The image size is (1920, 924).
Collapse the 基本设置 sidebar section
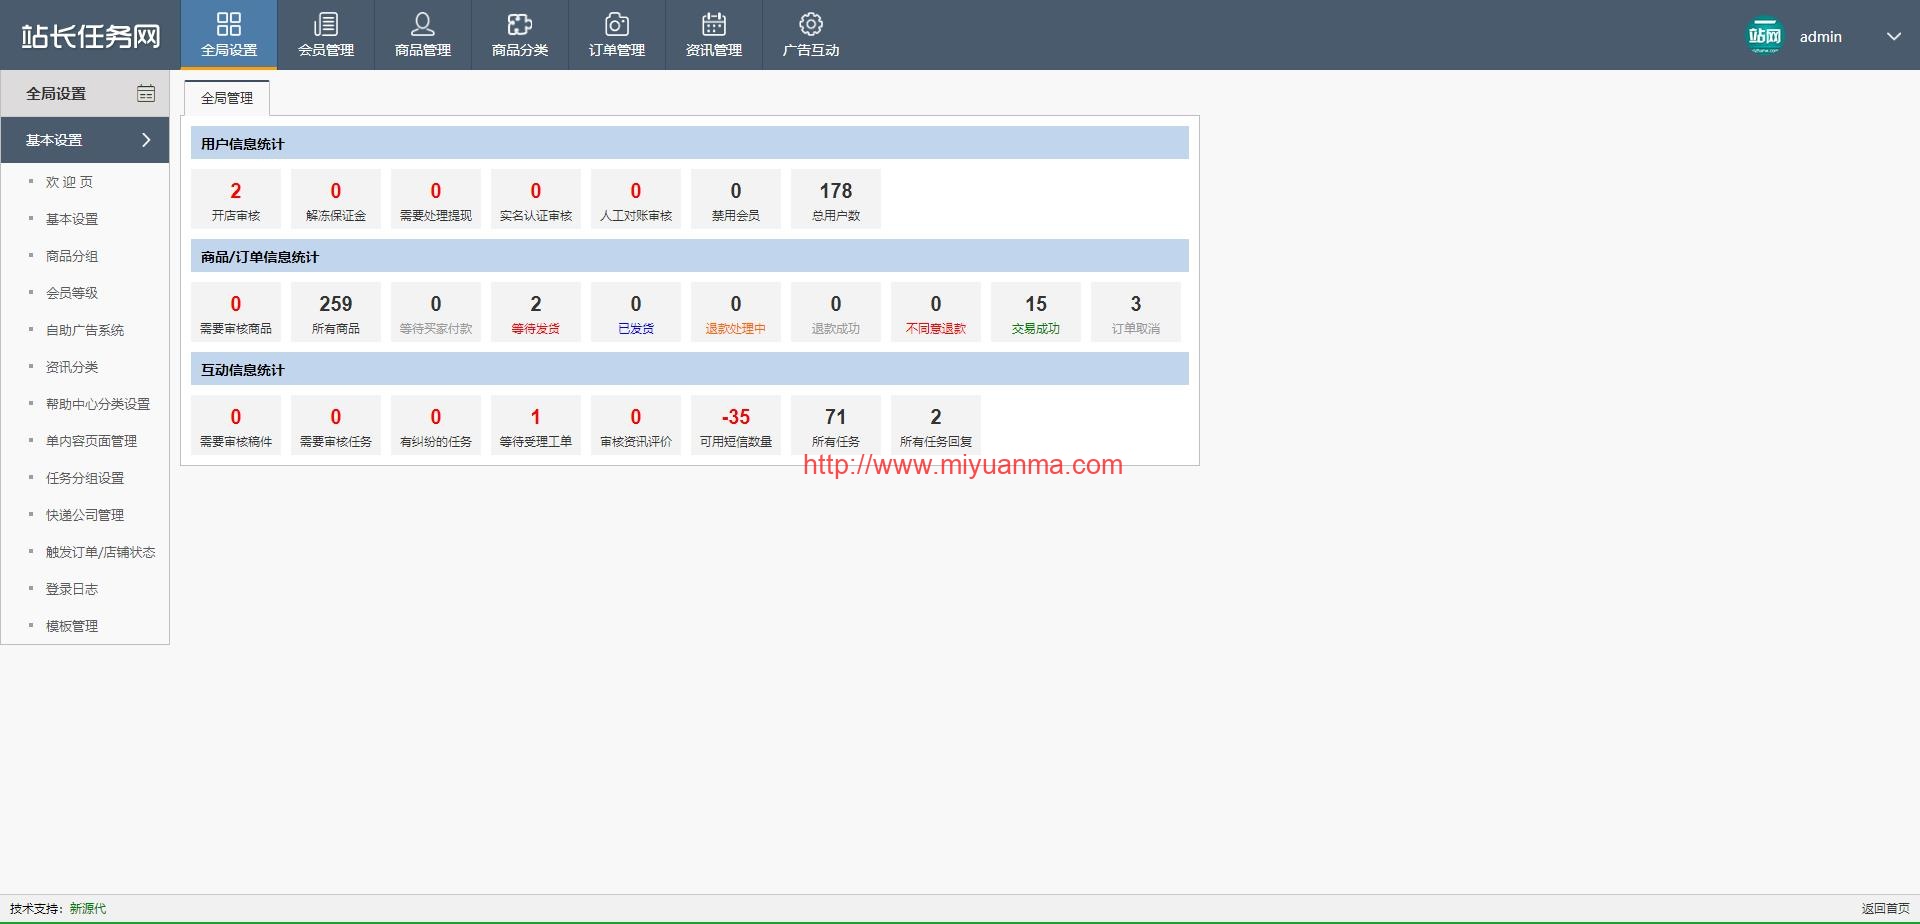point(85,140)
